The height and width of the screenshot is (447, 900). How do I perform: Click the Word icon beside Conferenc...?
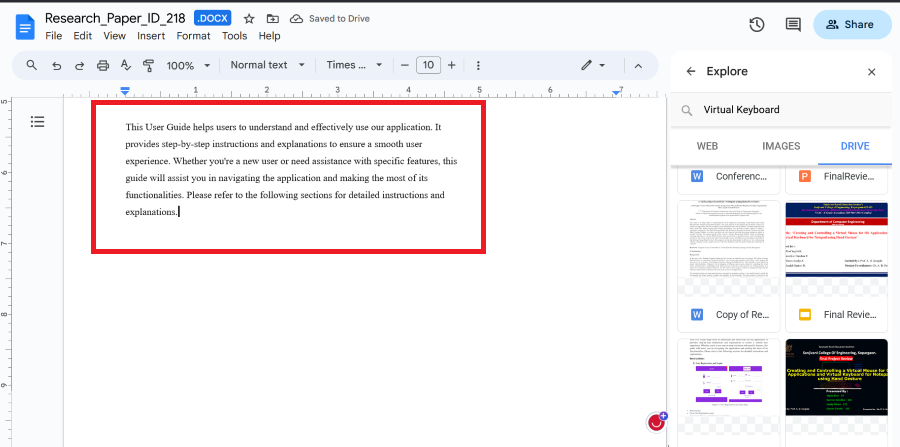tap(697, 176)
